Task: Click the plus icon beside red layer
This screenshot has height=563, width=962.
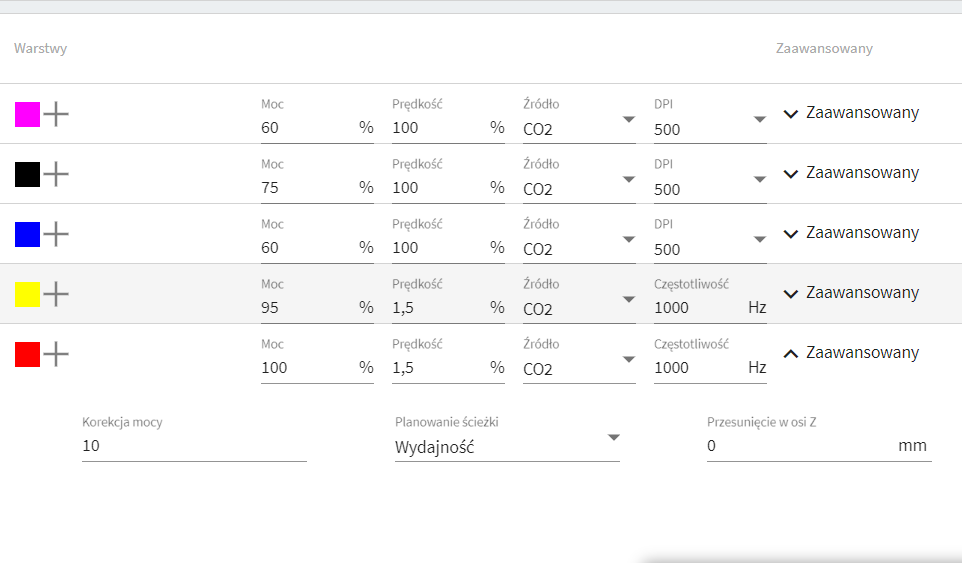Action: (56, 354)
